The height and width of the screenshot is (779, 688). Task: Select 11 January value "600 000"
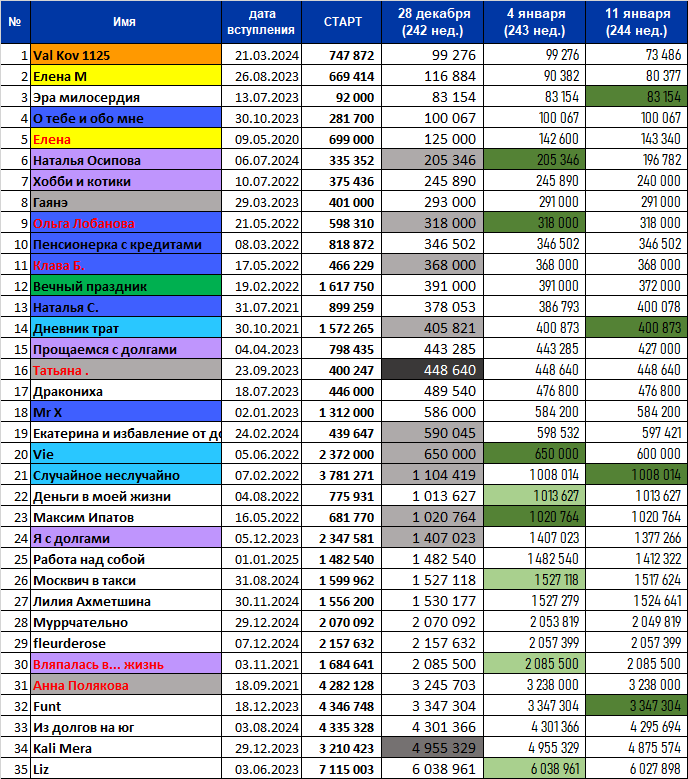pos(637,454)
